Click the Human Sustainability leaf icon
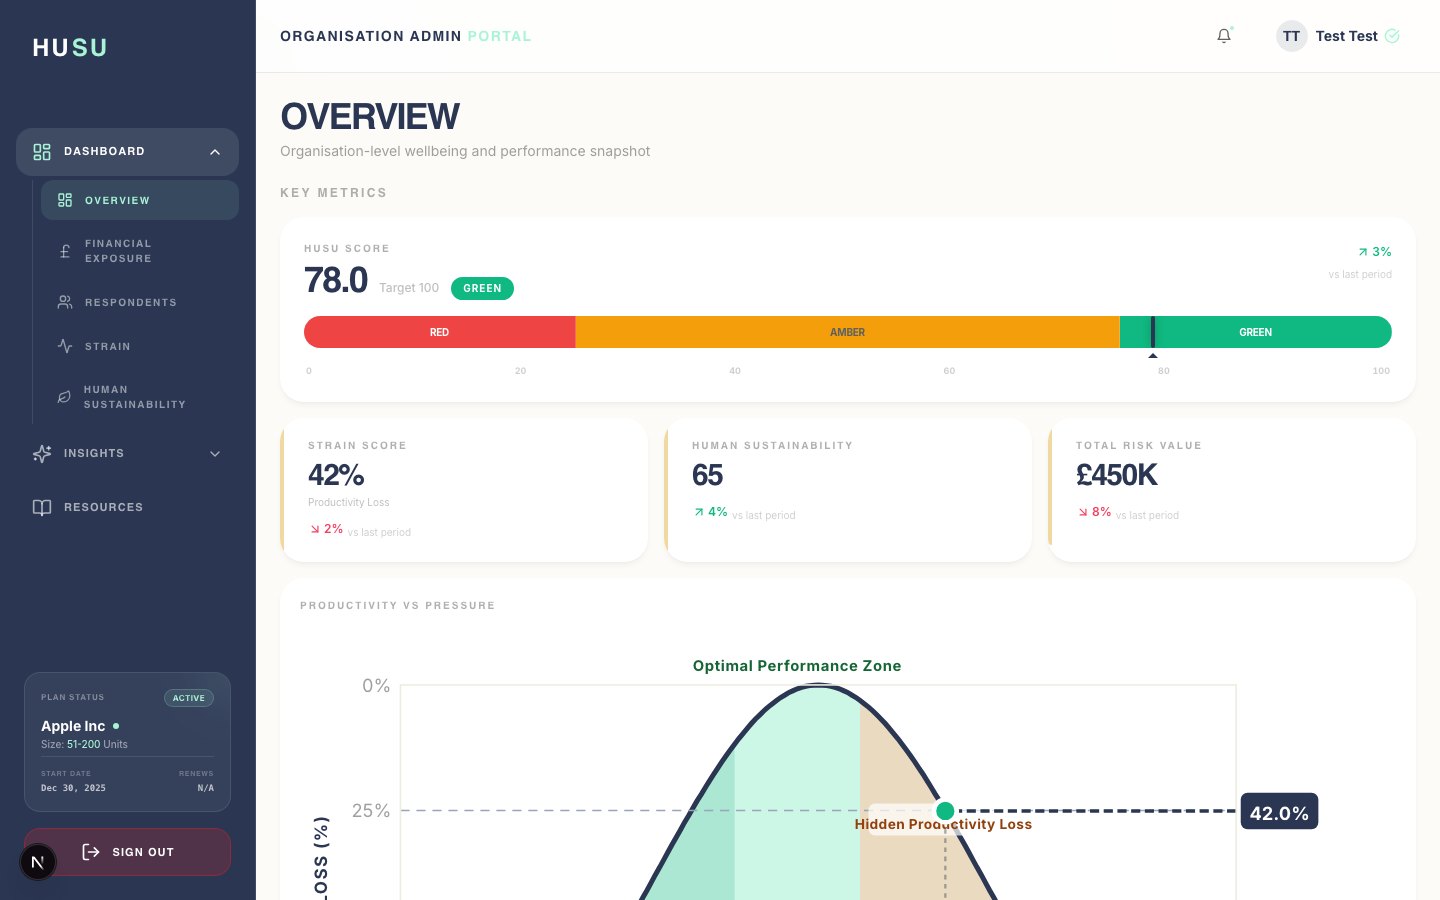The height and width of the screenshot is (900, 1440). click(x=63, y=396)
